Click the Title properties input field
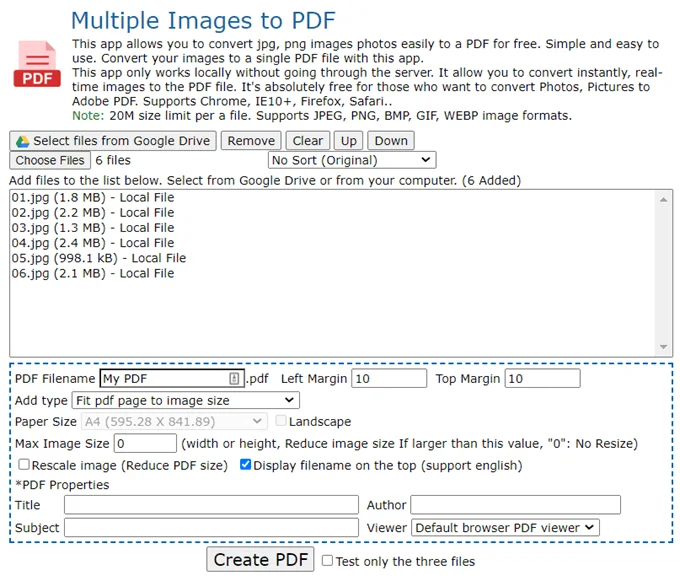 click(212, 505)
